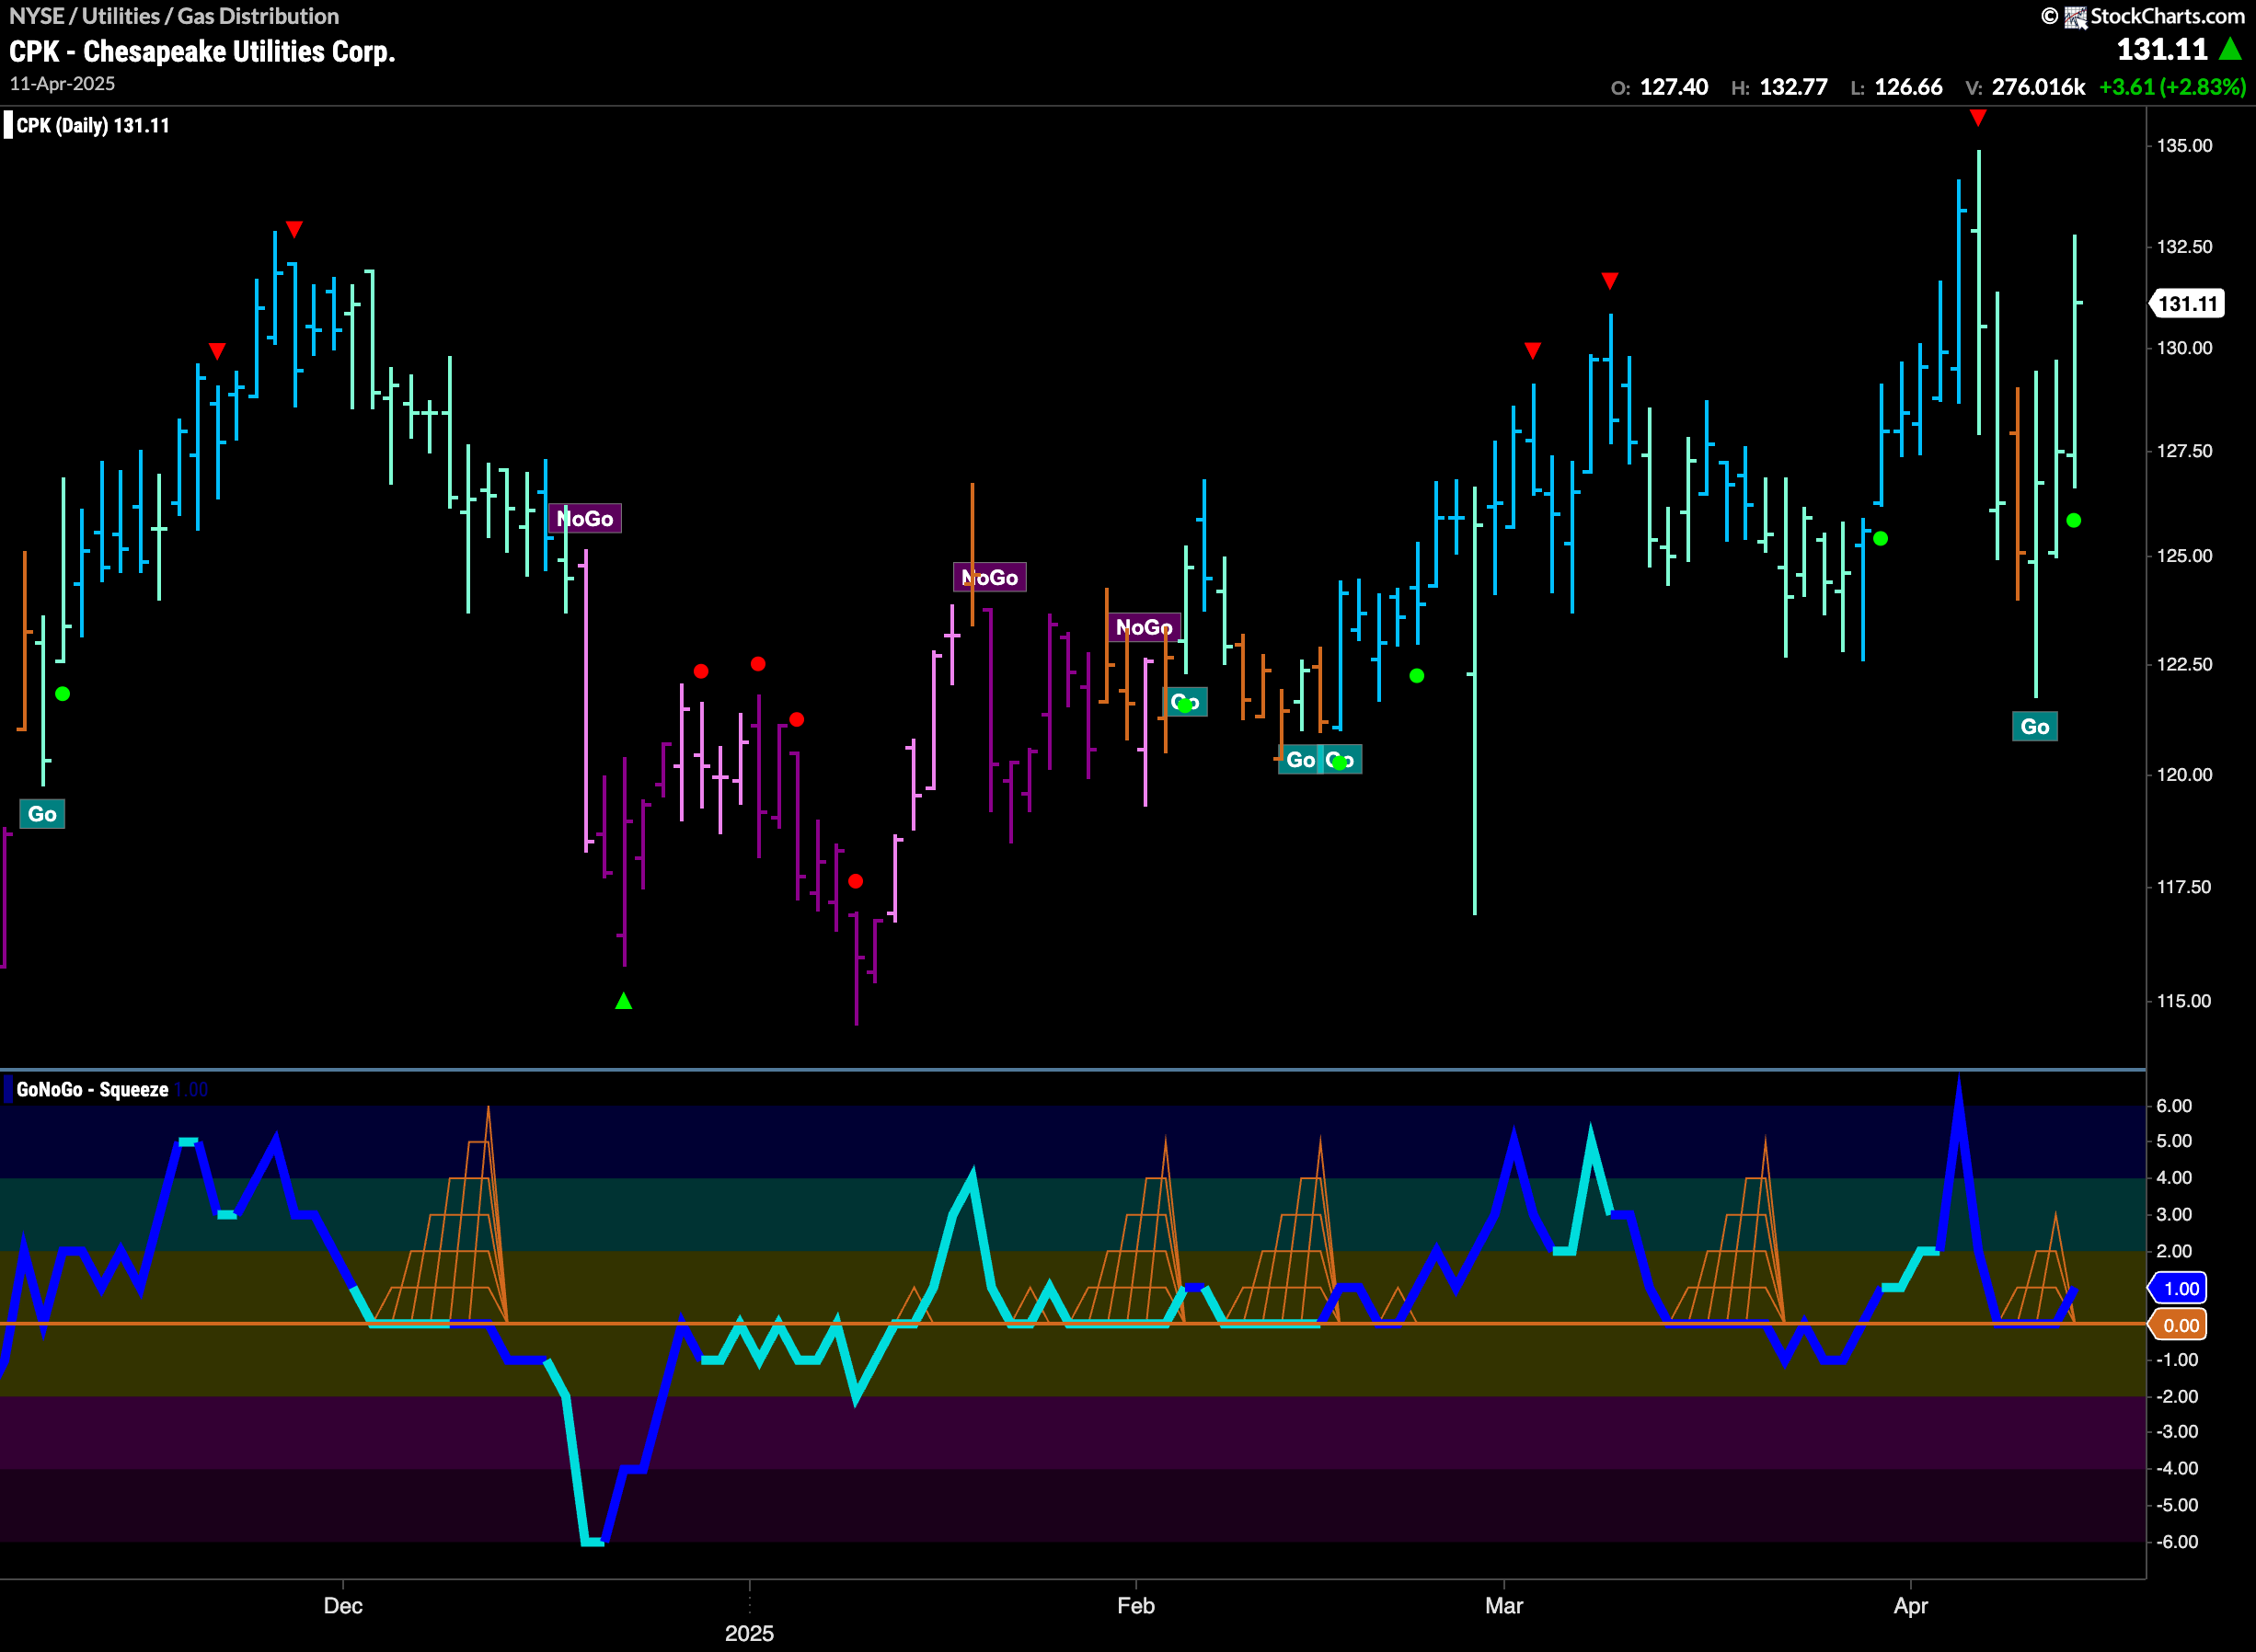The image size is (2256, 1652).
Task: Click the 135.00 price axis label
Action: point(2184,146)
